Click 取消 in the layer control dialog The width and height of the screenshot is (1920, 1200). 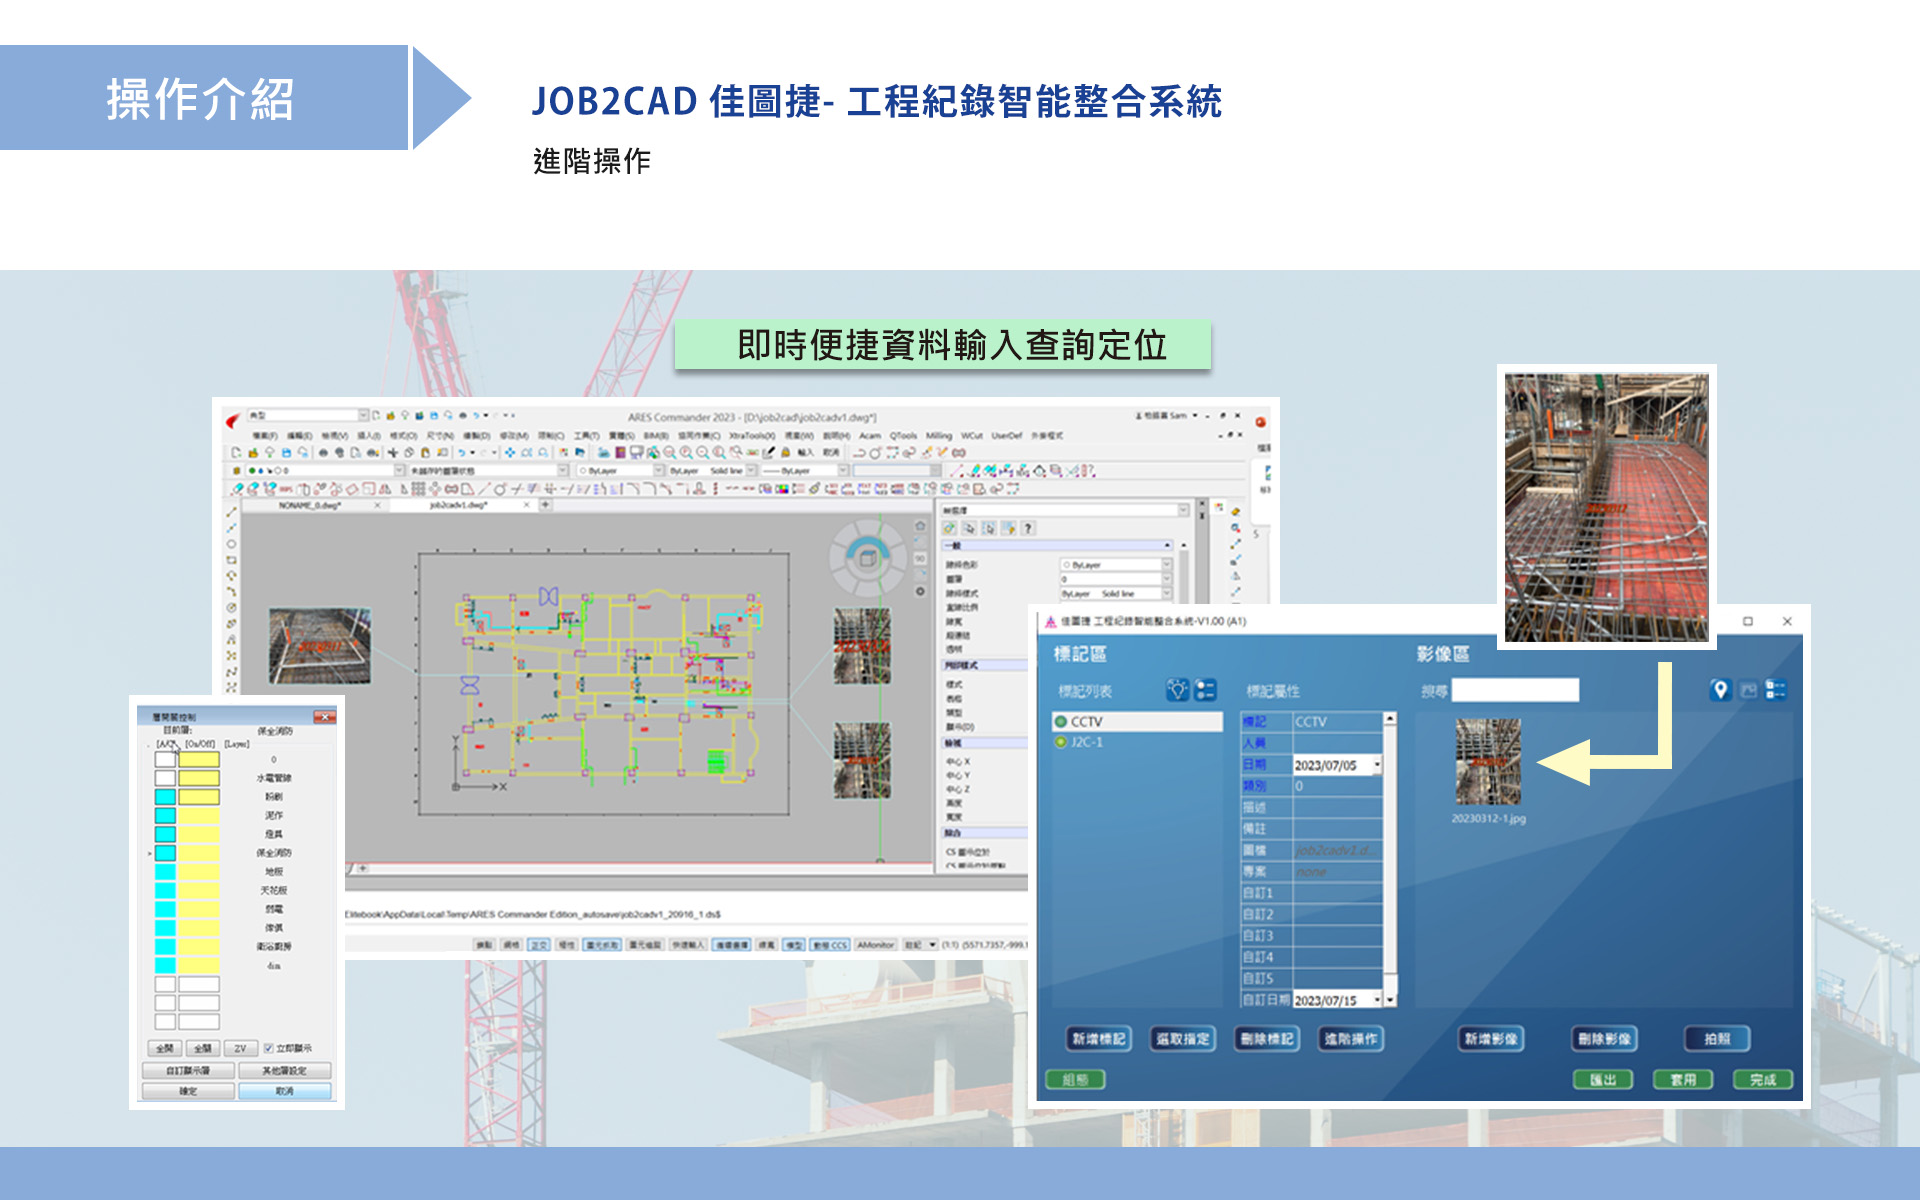tap(285, 1091)
